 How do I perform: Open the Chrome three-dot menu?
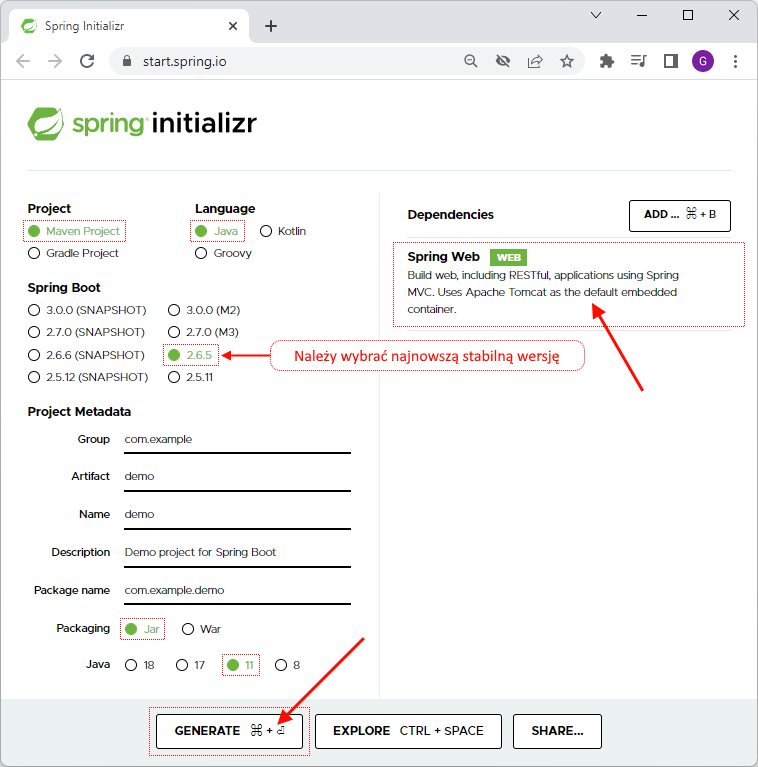click(735, 61)
